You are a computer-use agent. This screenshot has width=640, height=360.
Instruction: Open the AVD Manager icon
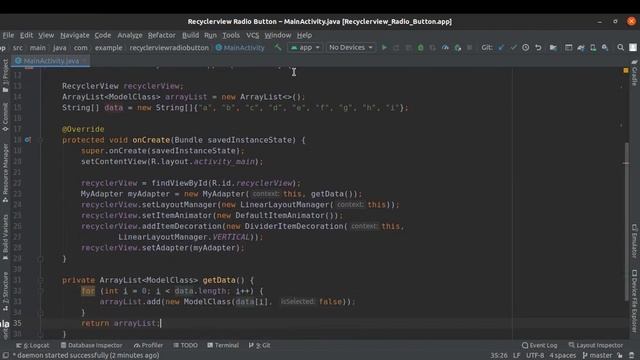point(593,48)
